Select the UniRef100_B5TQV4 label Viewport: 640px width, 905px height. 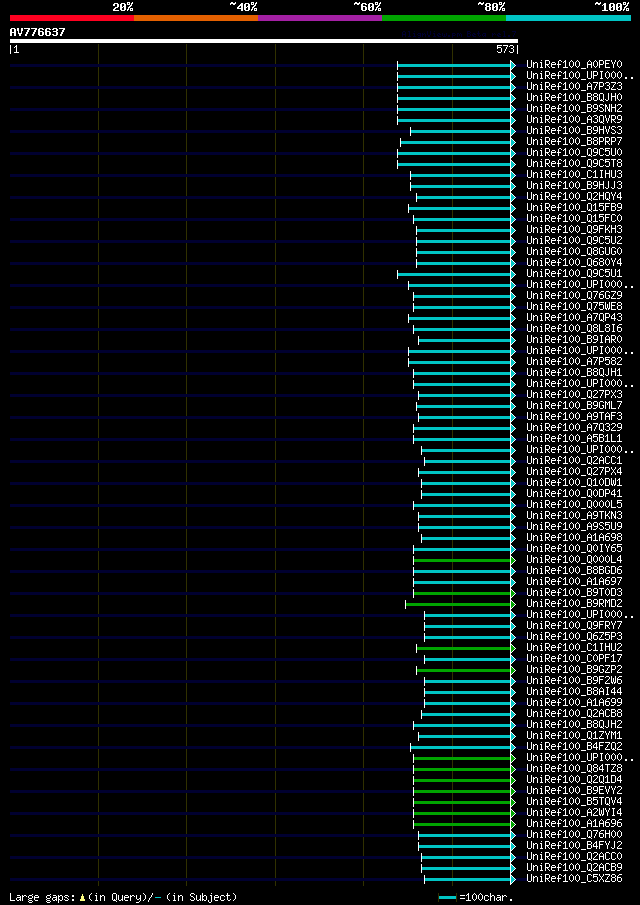coord(574,803)
